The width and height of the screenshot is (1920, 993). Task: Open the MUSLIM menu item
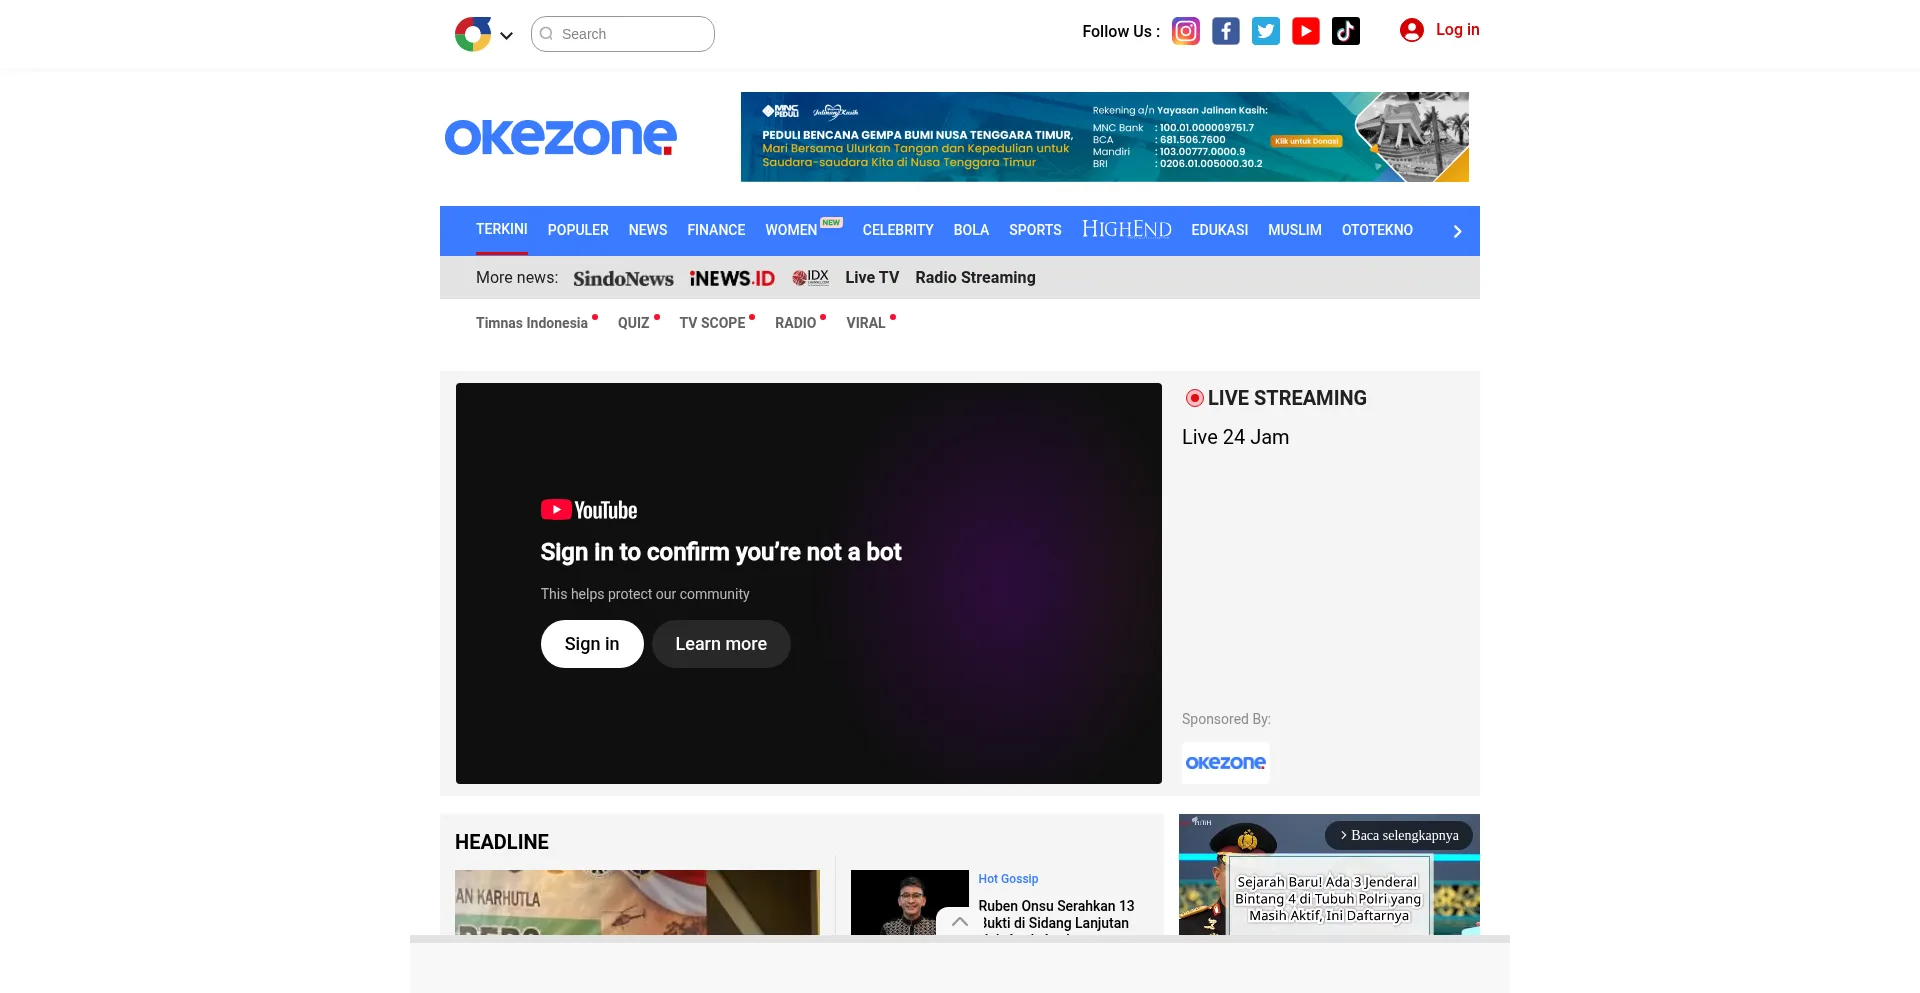1295,230
